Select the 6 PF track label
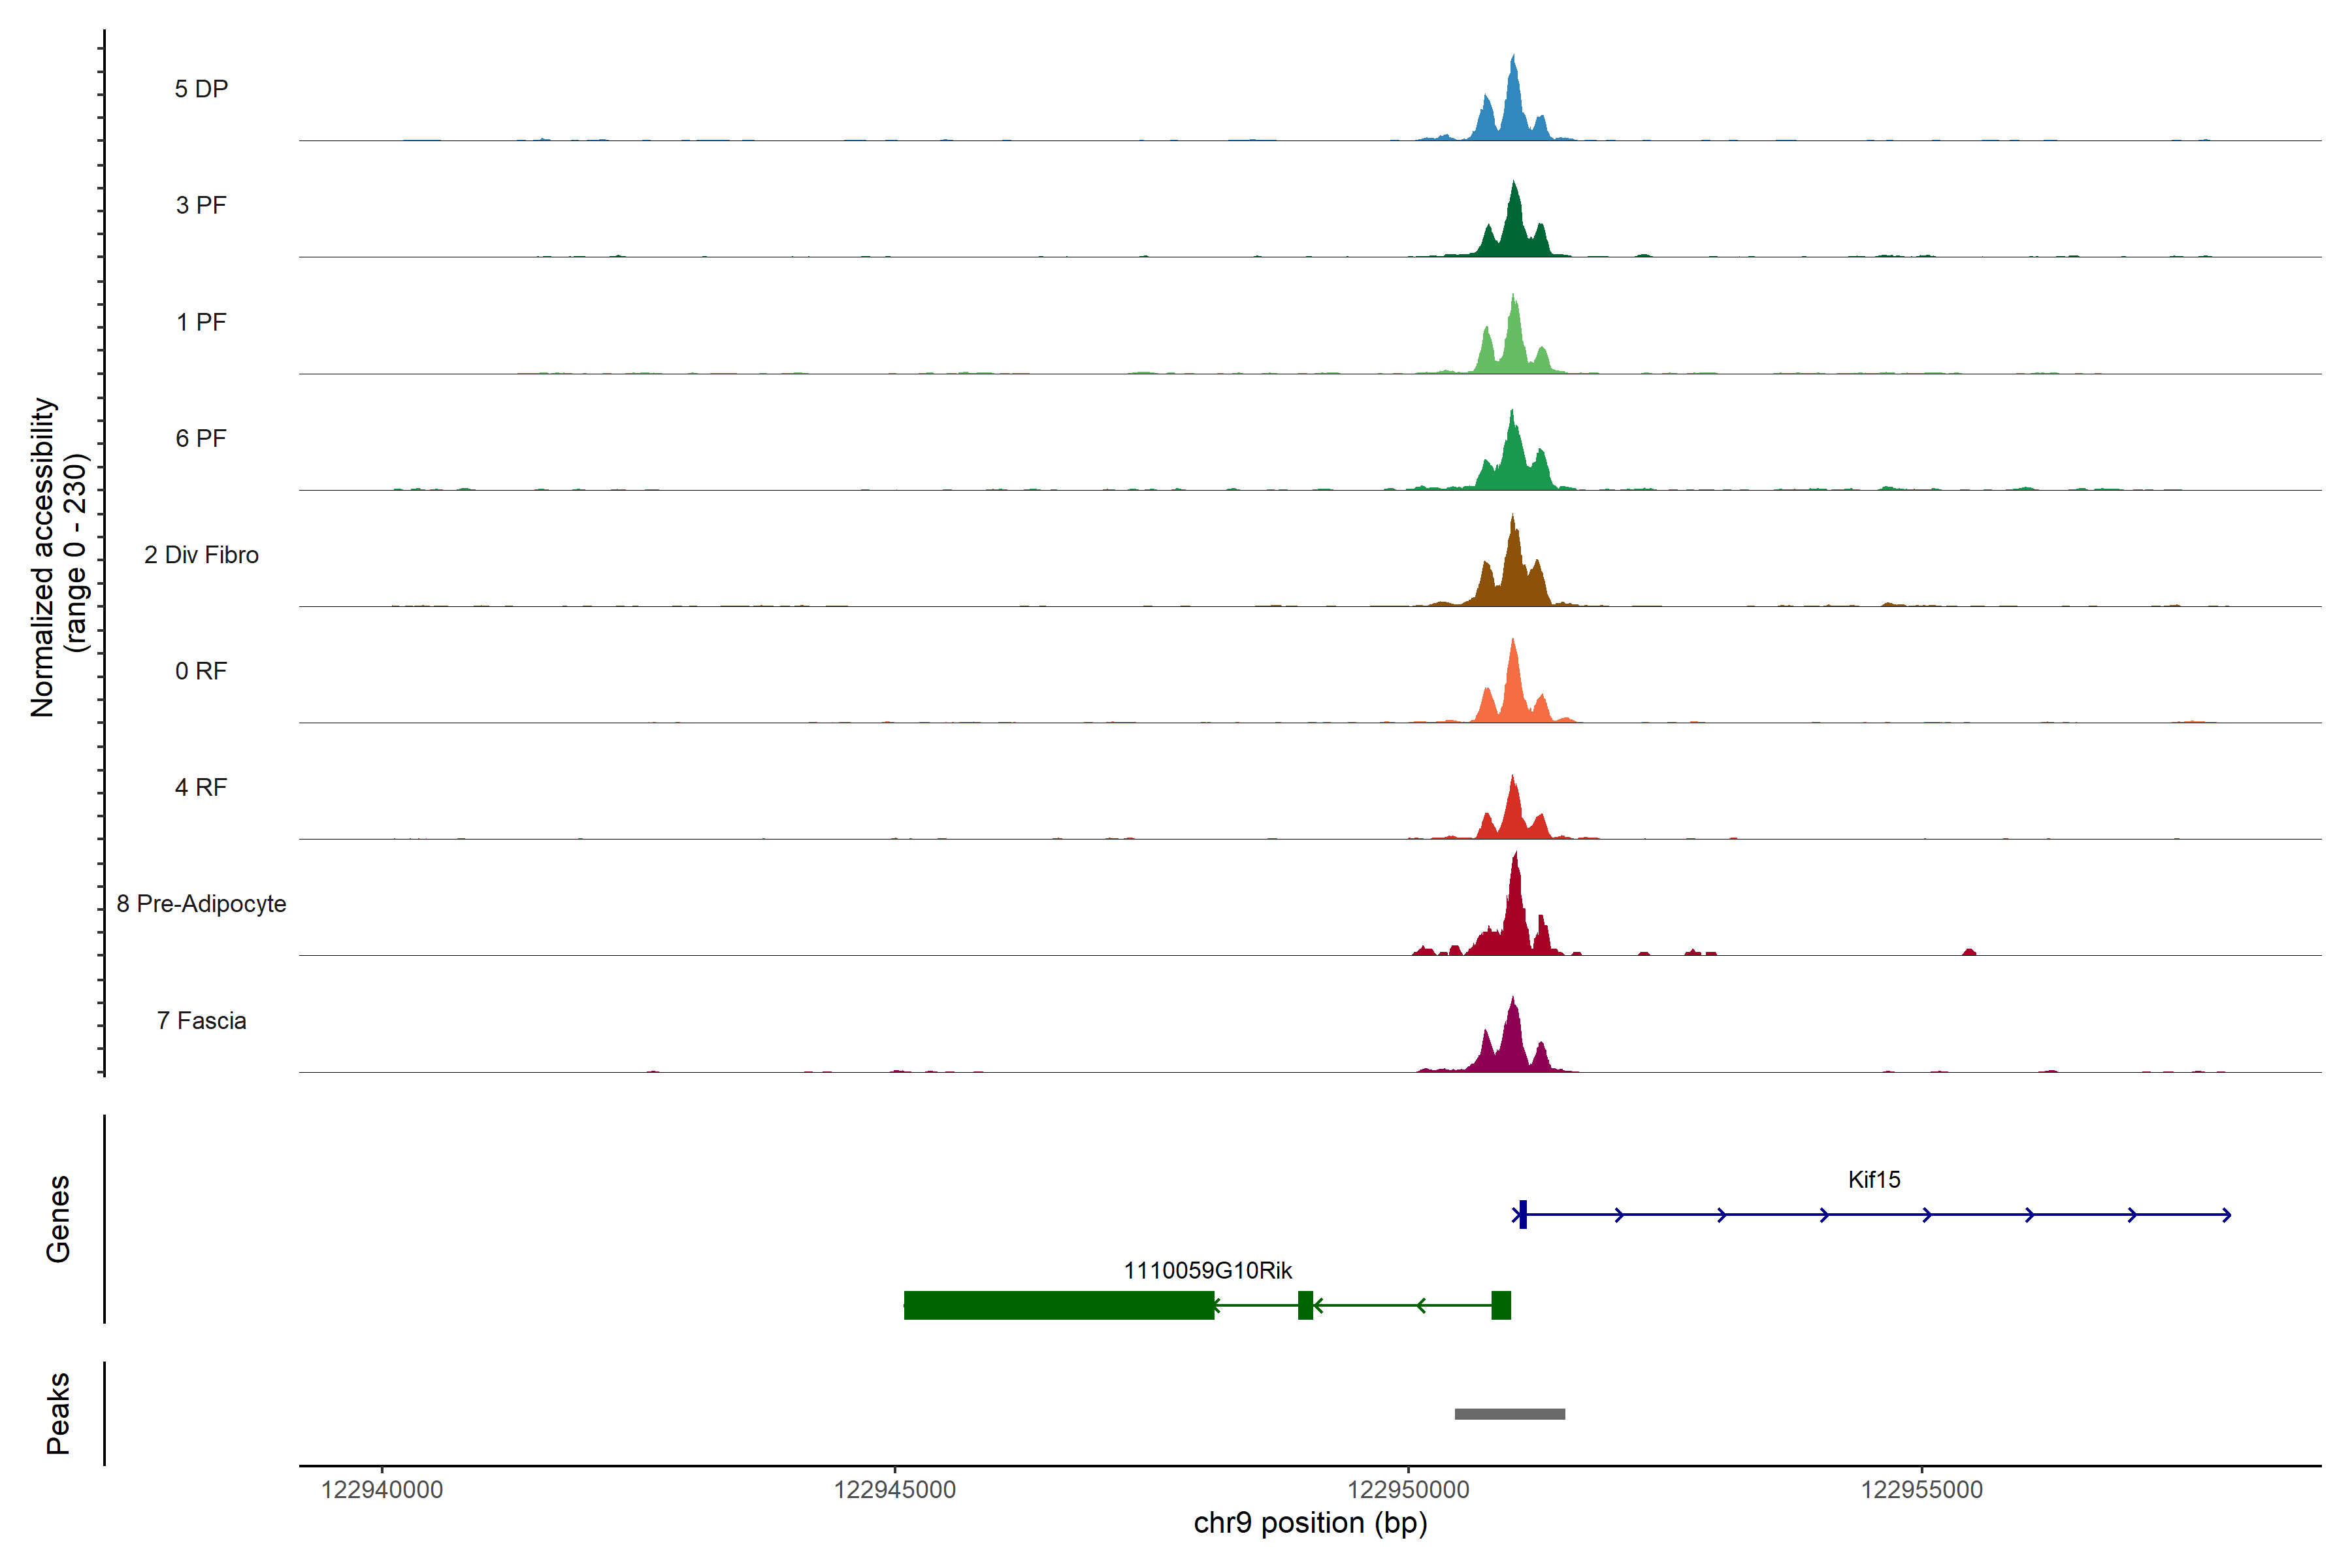This screenshot has width=2352, height=1568. tap(201, 438)
